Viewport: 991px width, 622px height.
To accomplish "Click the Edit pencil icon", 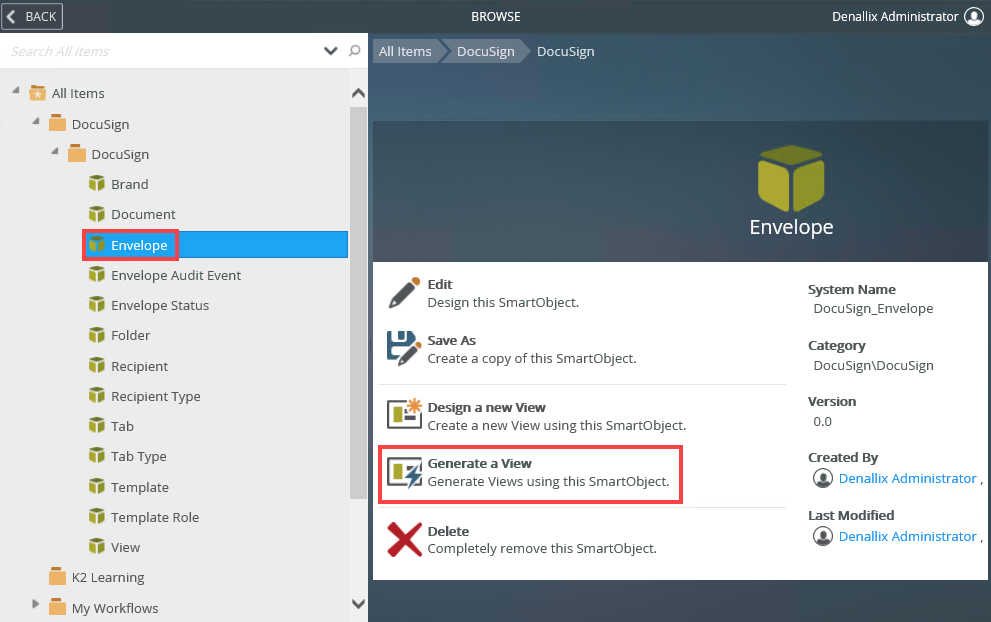I will (x=404, y=293).
